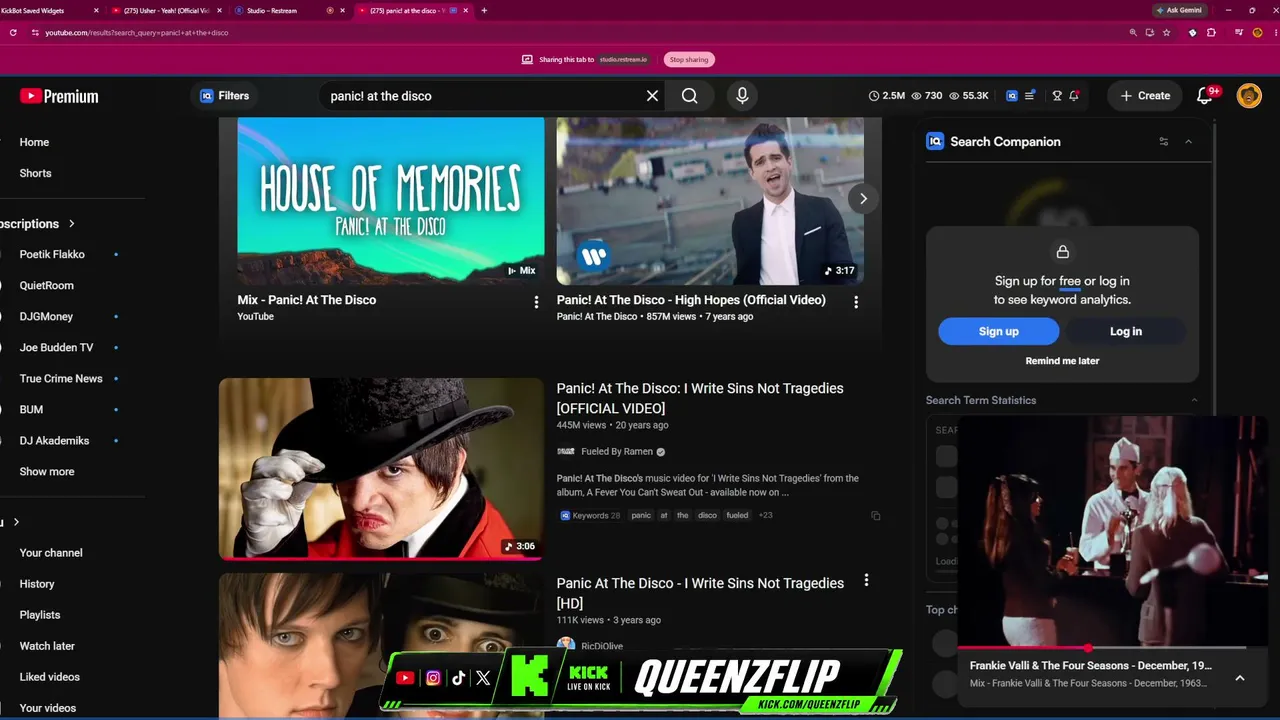This screenshot has width=1280, height=720.
Task: Expand the miniplayer with the chevron
Action: (x=1239, y=678)
